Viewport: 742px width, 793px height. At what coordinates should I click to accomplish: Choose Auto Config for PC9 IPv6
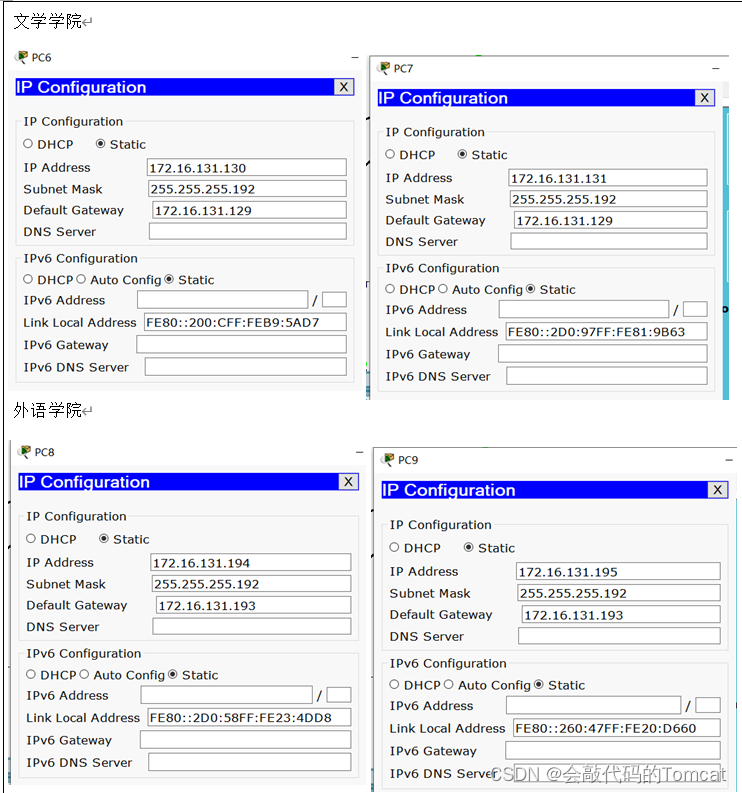(449, 684)
